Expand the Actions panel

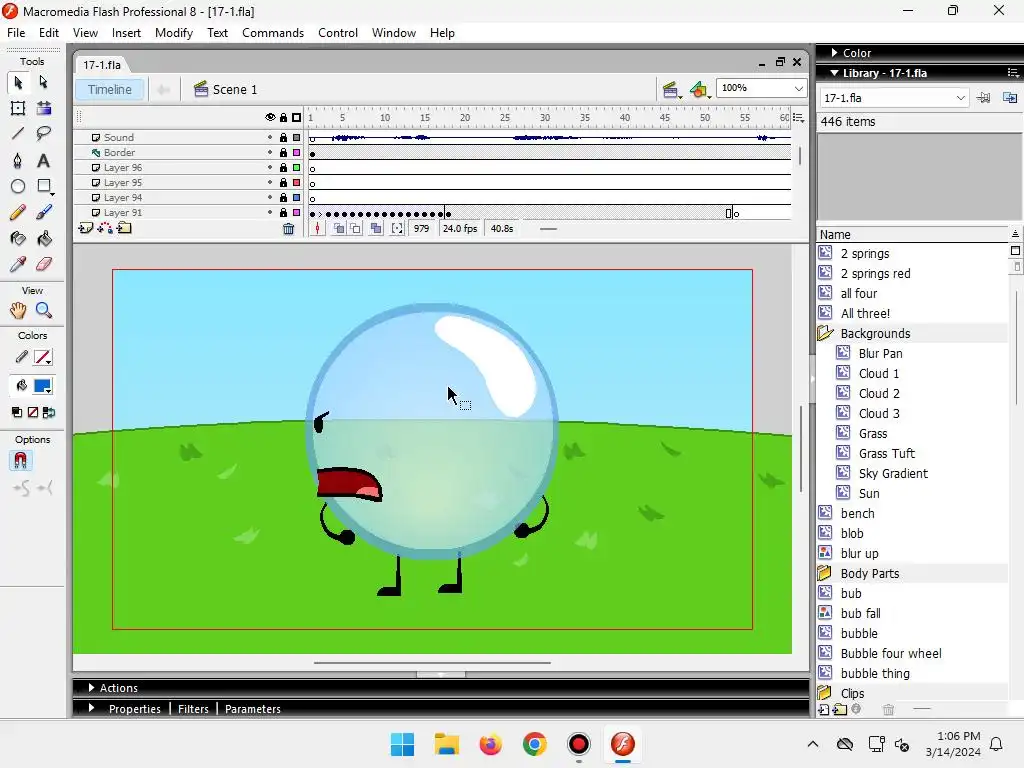click(91, 688)
